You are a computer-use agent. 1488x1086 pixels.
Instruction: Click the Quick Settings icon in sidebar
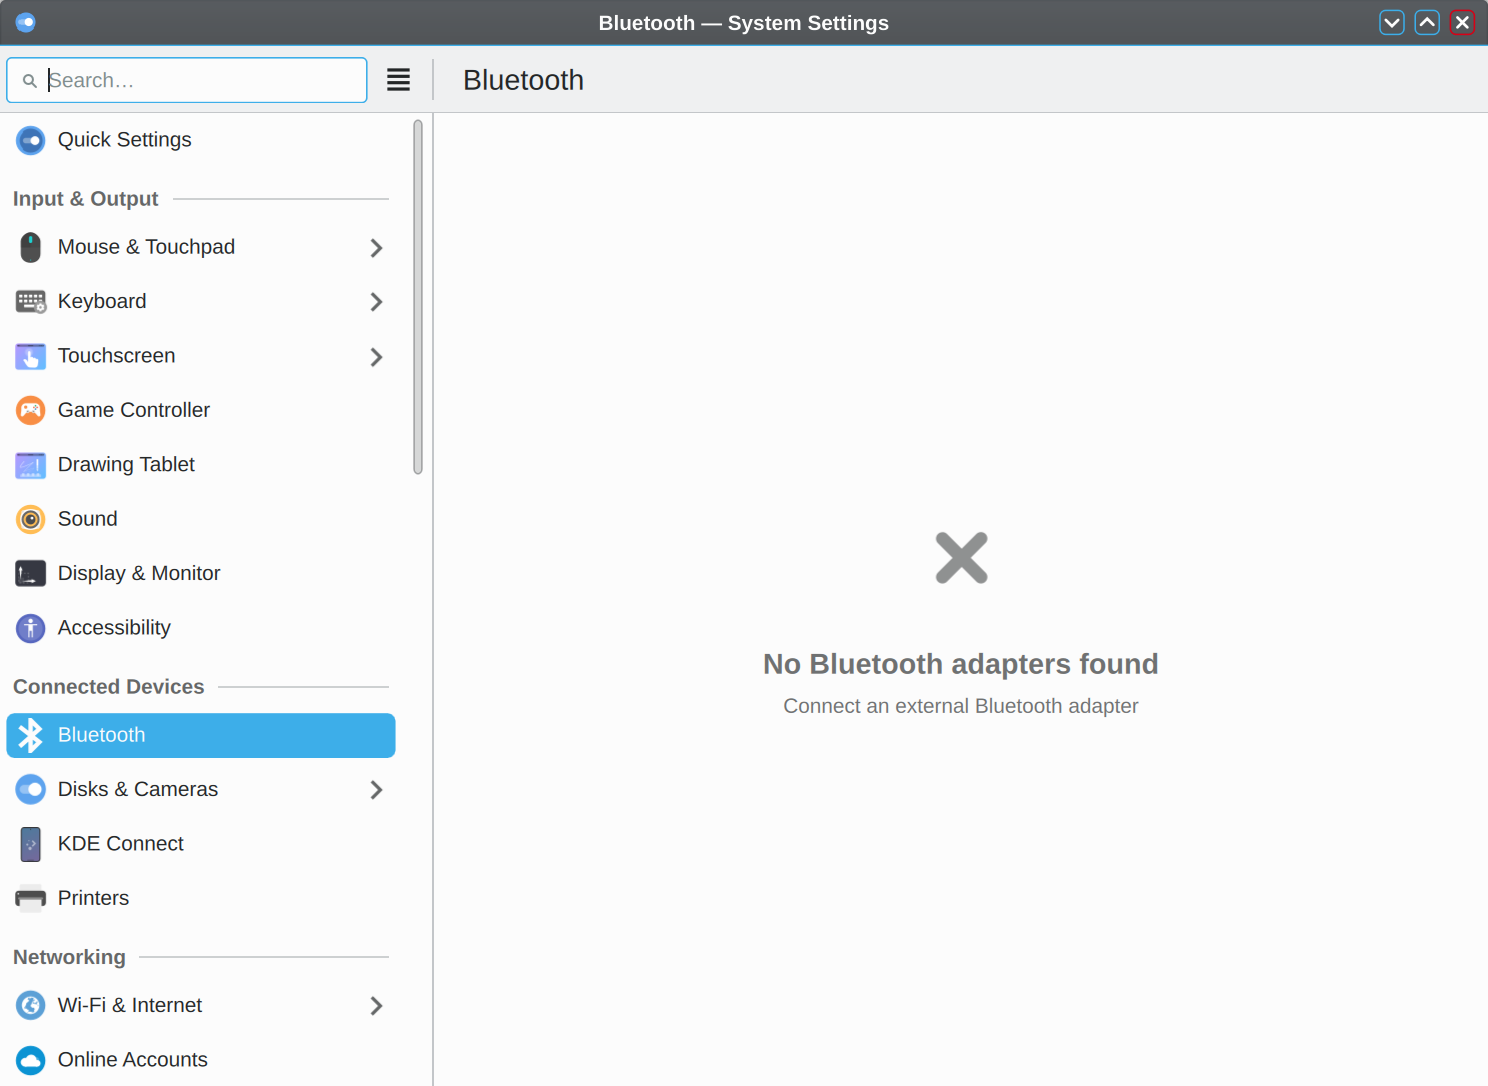pyautogui.click(x=30, y=141)
